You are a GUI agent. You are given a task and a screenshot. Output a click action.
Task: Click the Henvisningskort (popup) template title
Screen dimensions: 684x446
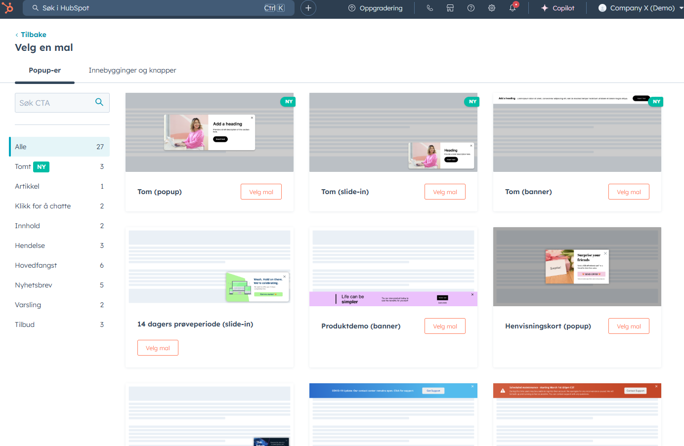[x=548, y=326]
